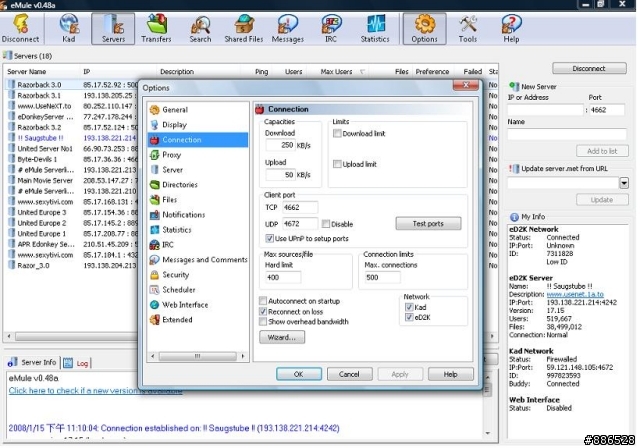Click the Hard limit input field
640x448 pixels.
[283, 277]
